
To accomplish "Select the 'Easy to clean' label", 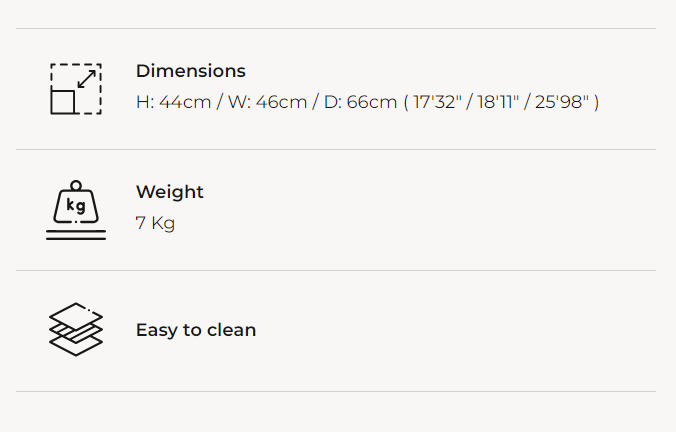I will pyautogui.click(x=196, y=330).
